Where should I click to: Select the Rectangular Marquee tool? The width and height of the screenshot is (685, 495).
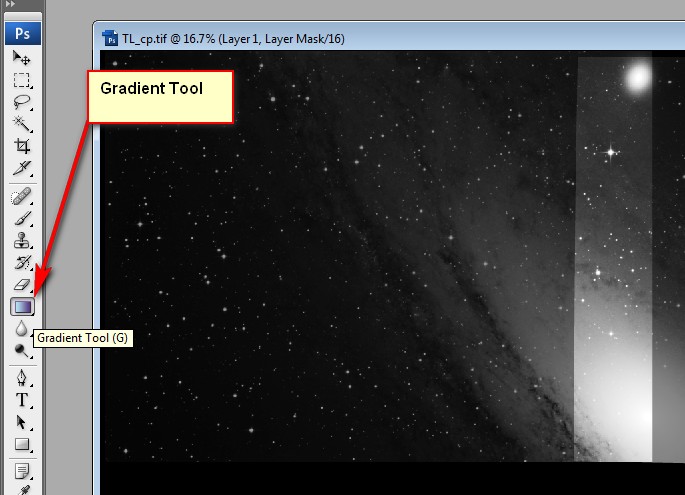pos(22,80)
